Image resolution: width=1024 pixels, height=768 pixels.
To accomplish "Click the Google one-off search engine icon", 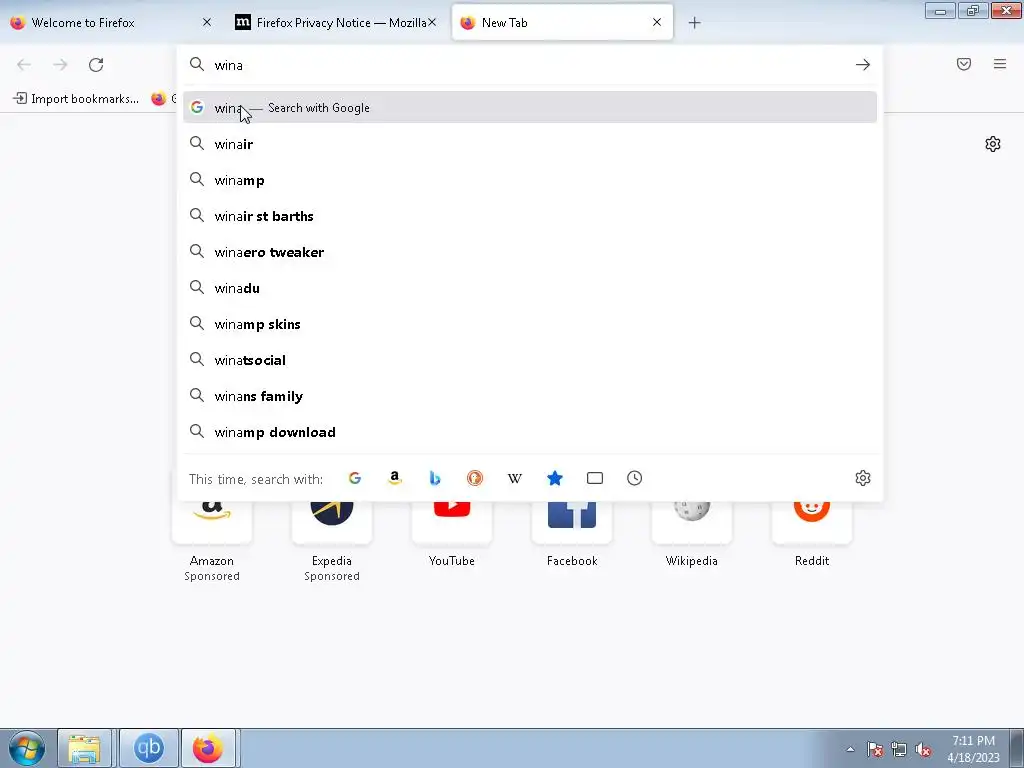I will point(355,478).
